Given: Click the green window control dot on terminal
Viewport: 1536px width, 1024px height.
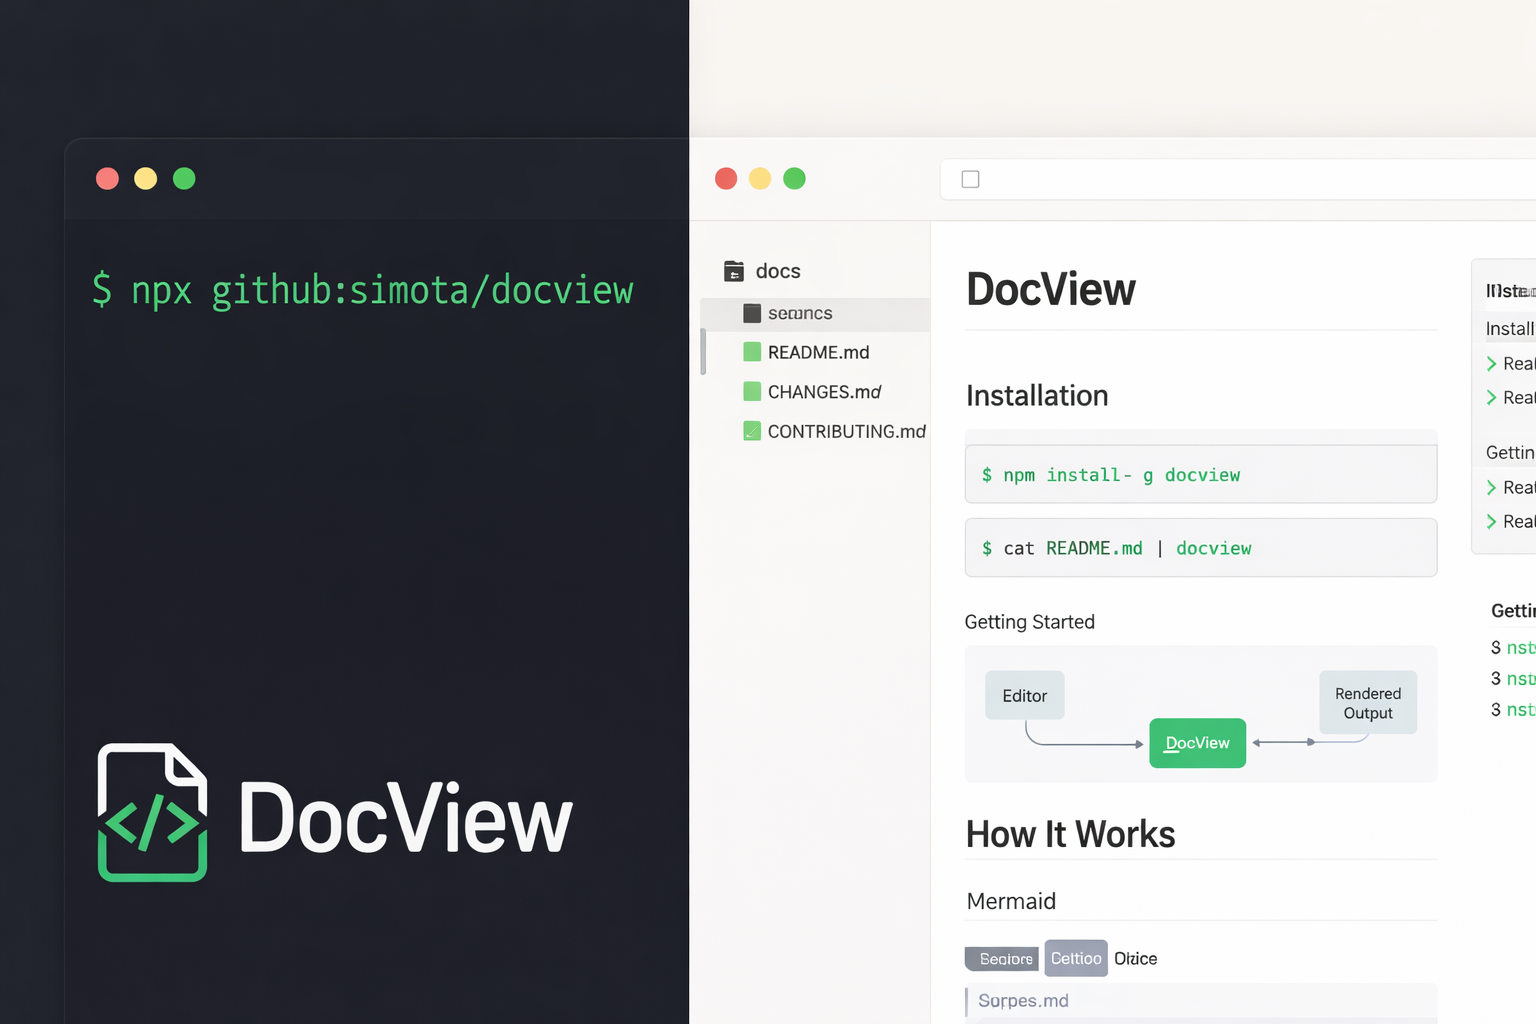Looking at the screenshot, I should coord(184,178).
